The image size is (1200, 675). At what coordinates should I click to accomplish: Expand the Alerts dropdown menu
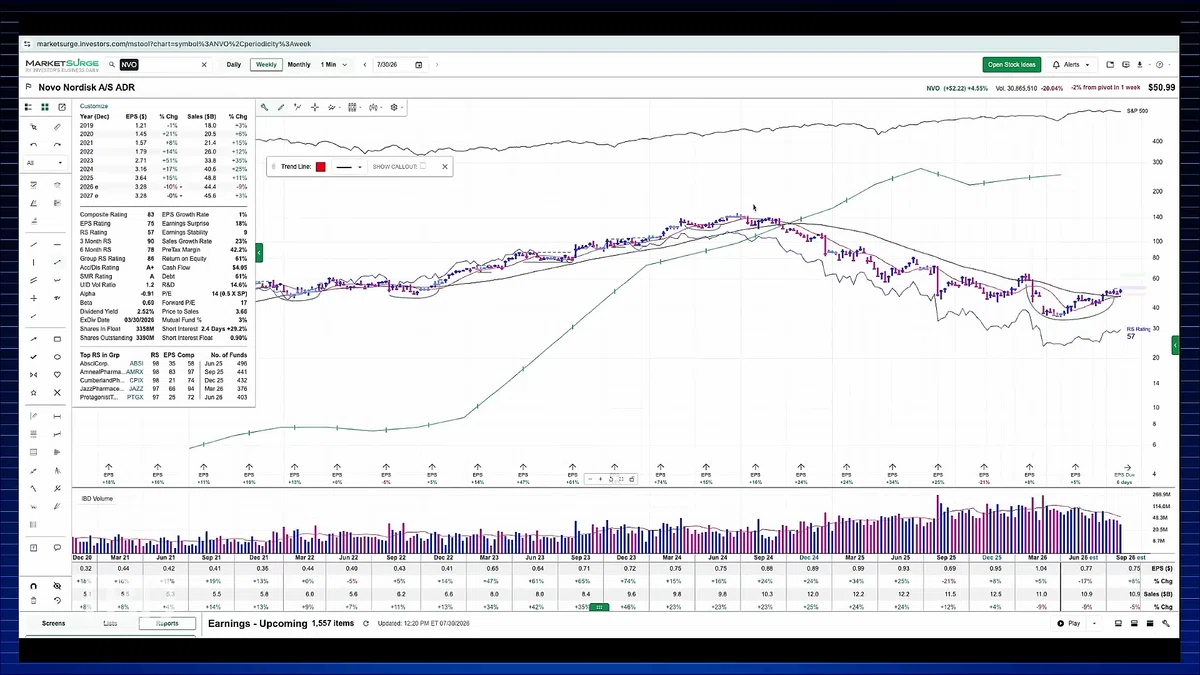click(x=1072, y=64)
